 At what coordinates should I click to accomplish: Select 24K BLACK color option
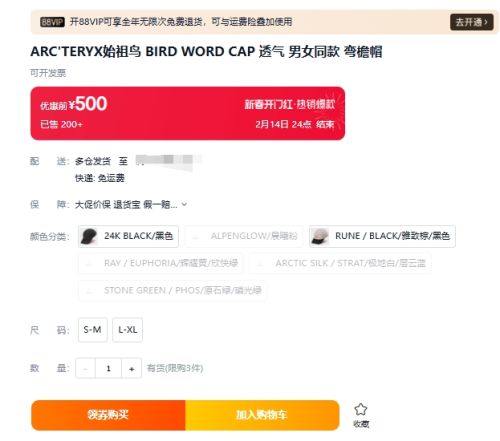[x=128, y=236]
